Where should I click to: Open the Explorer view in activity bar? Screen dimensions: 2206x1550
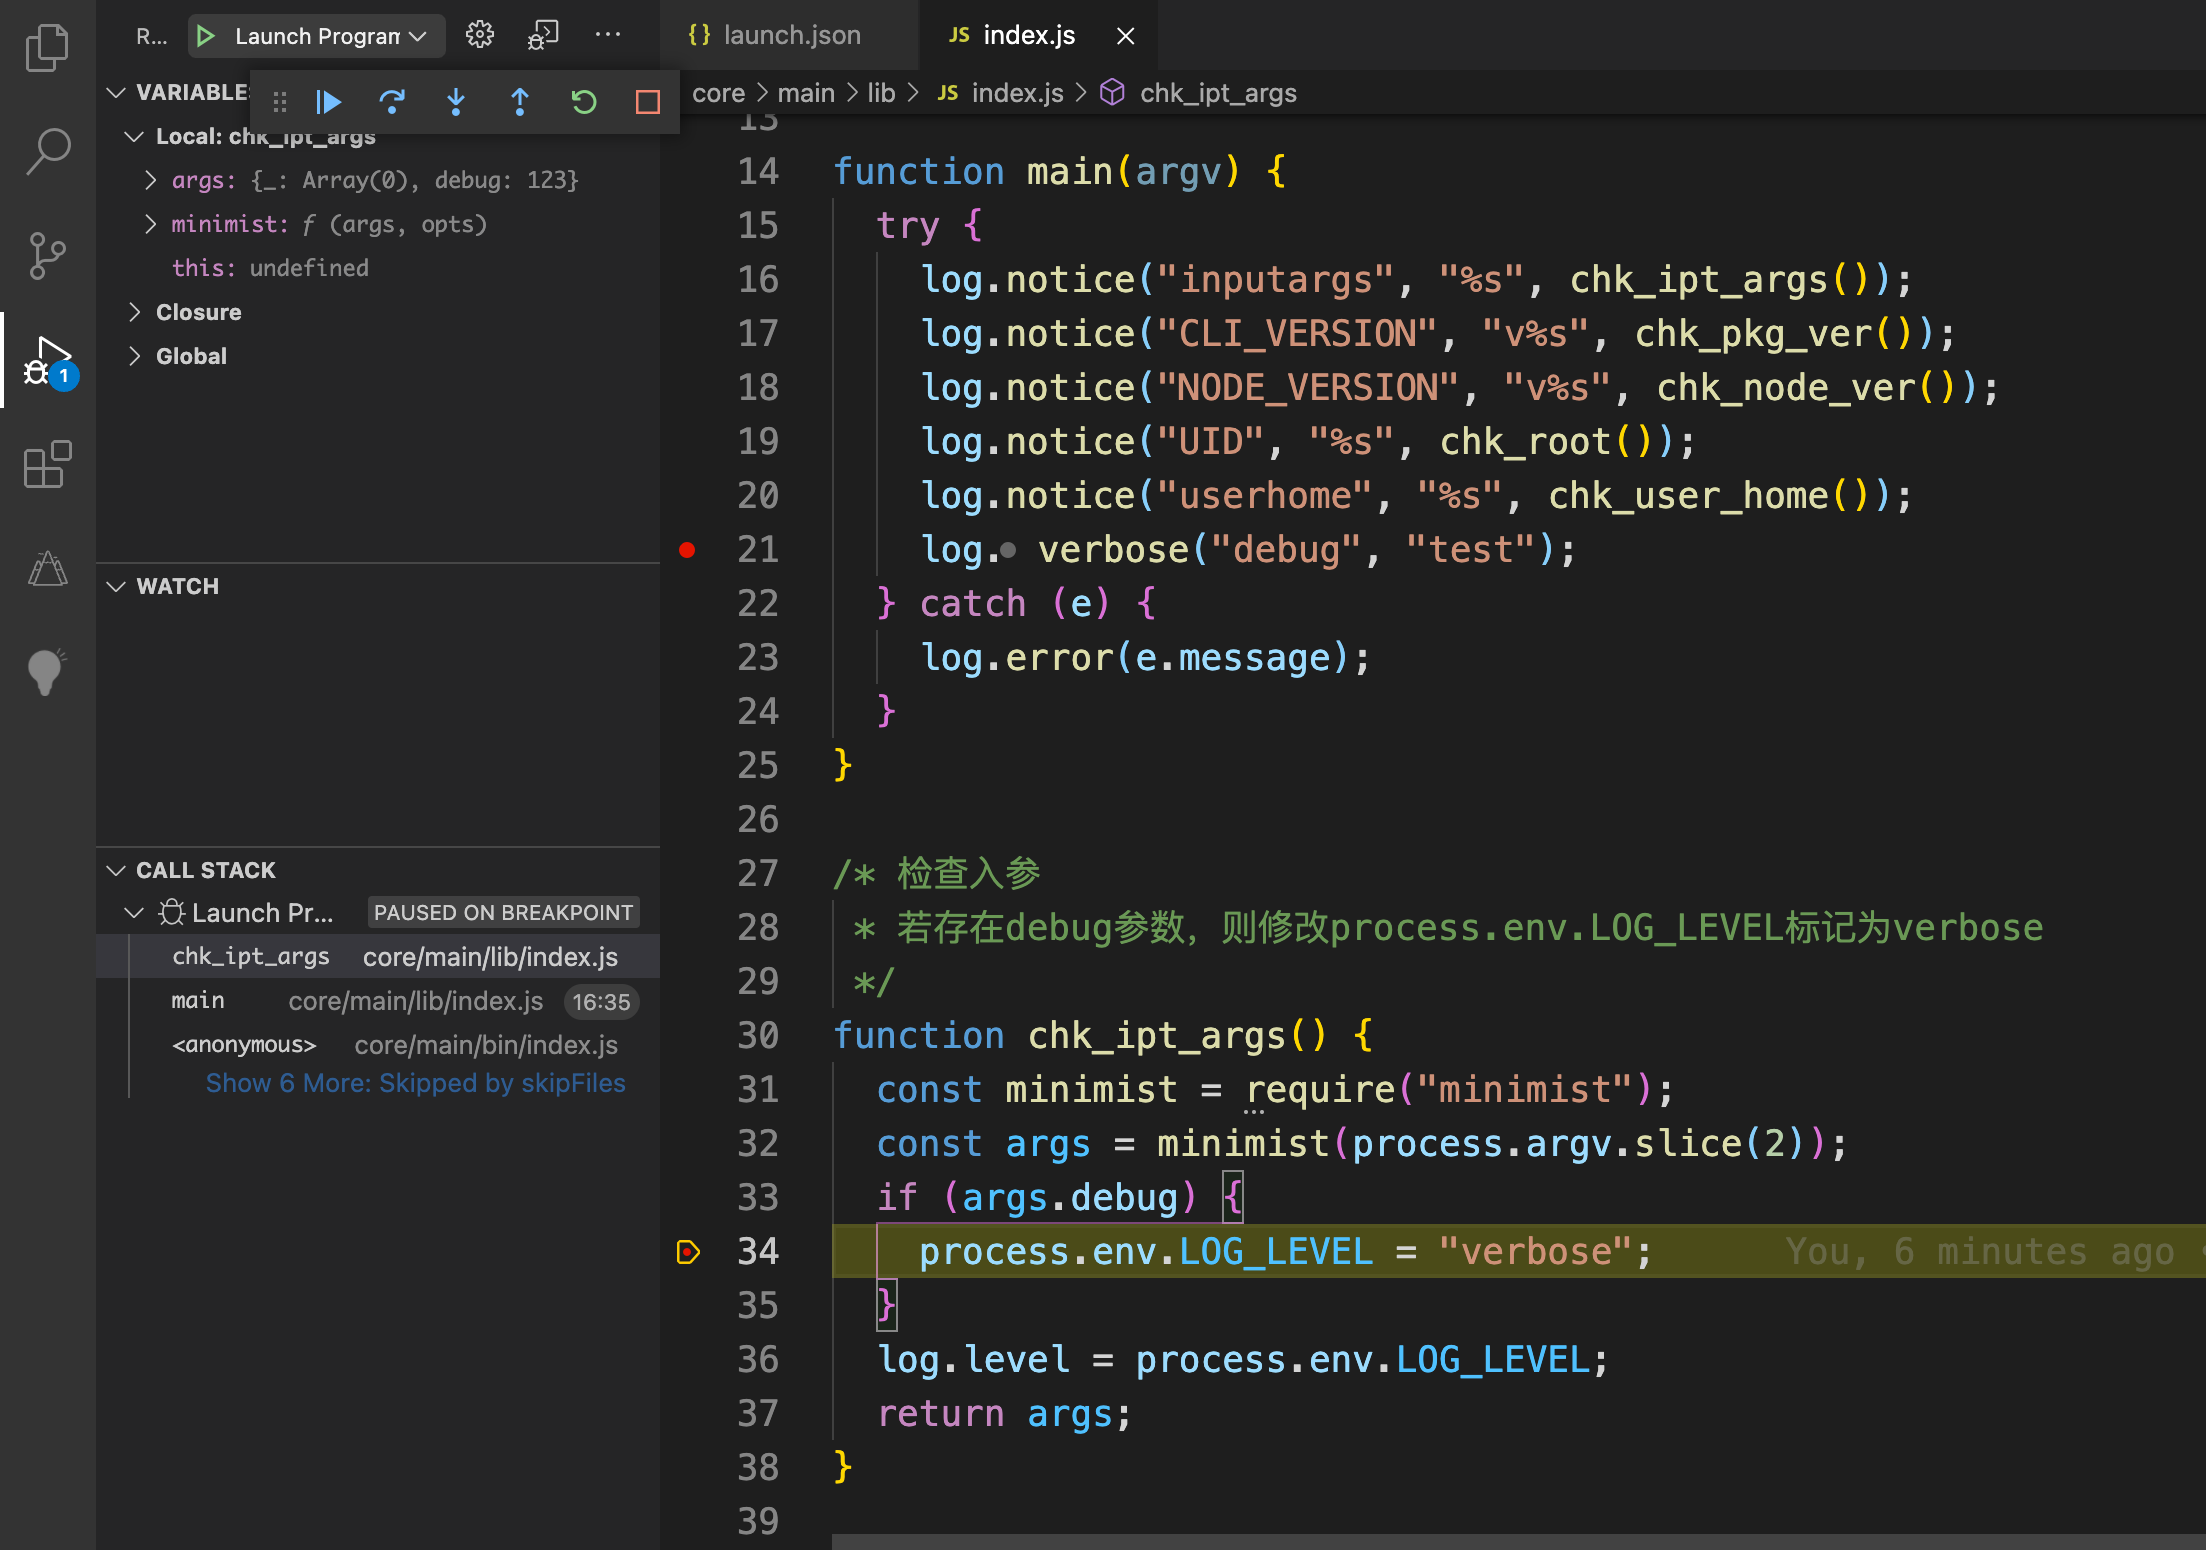pos(47,47)
